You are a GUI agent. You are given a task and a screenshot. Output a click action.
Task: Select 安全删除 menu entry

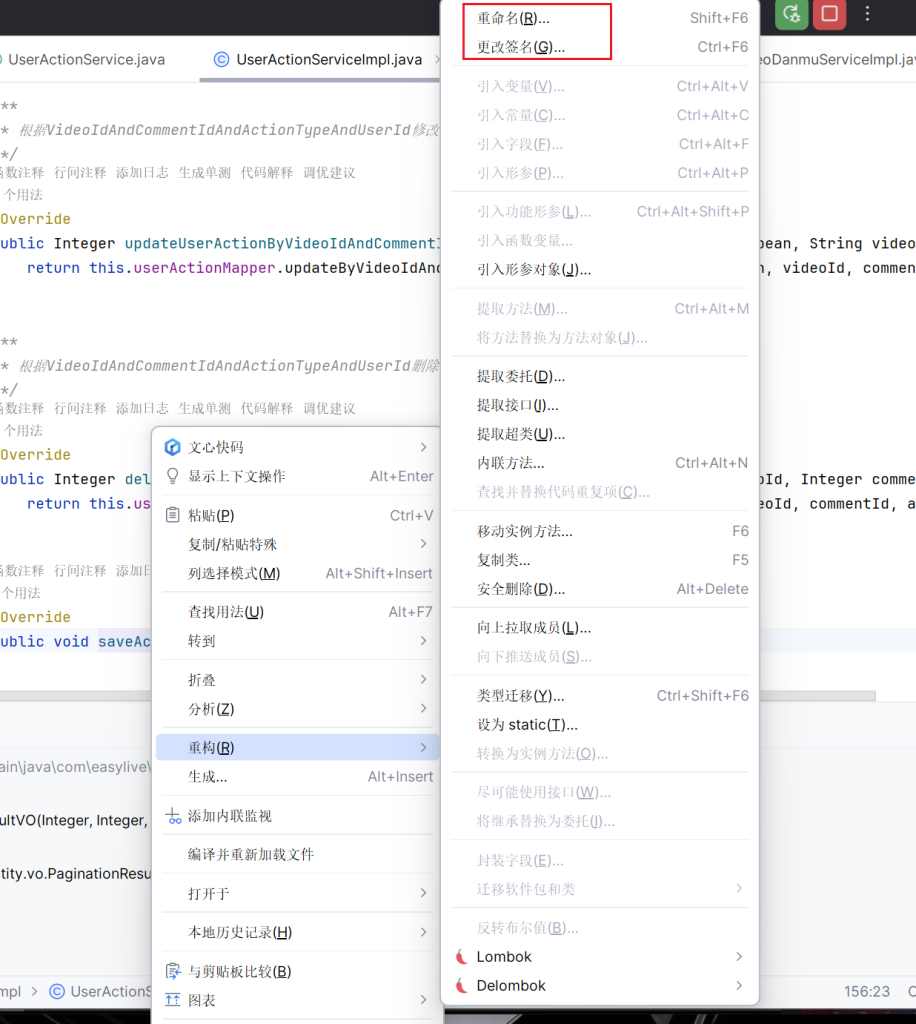pos(521,589)
